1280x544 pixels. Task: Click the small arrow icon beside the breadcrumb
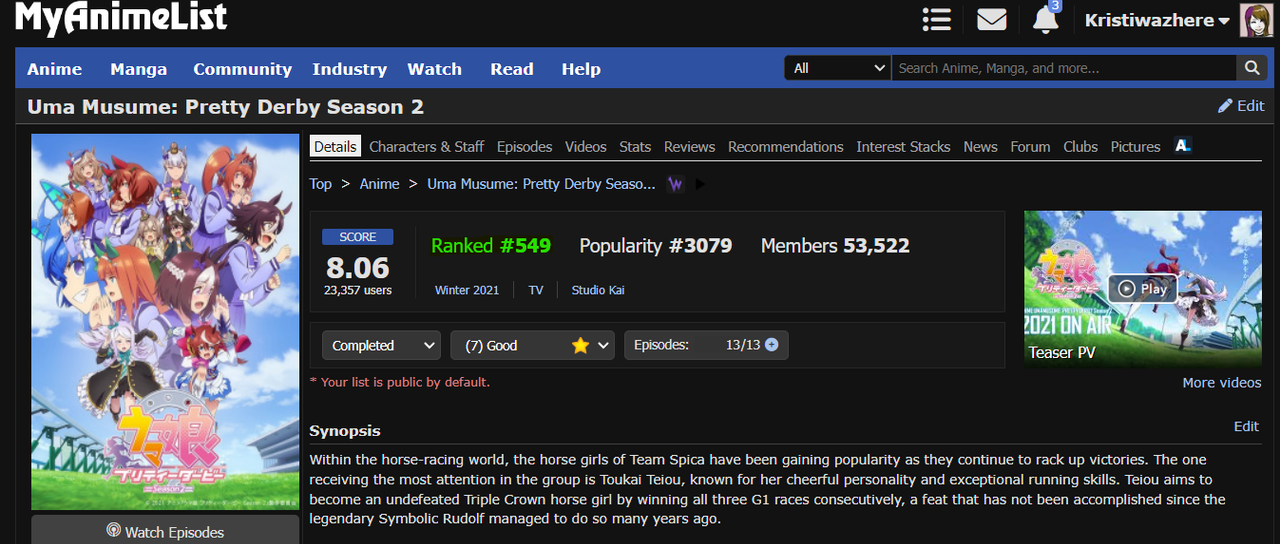click(x=700, y=184)
